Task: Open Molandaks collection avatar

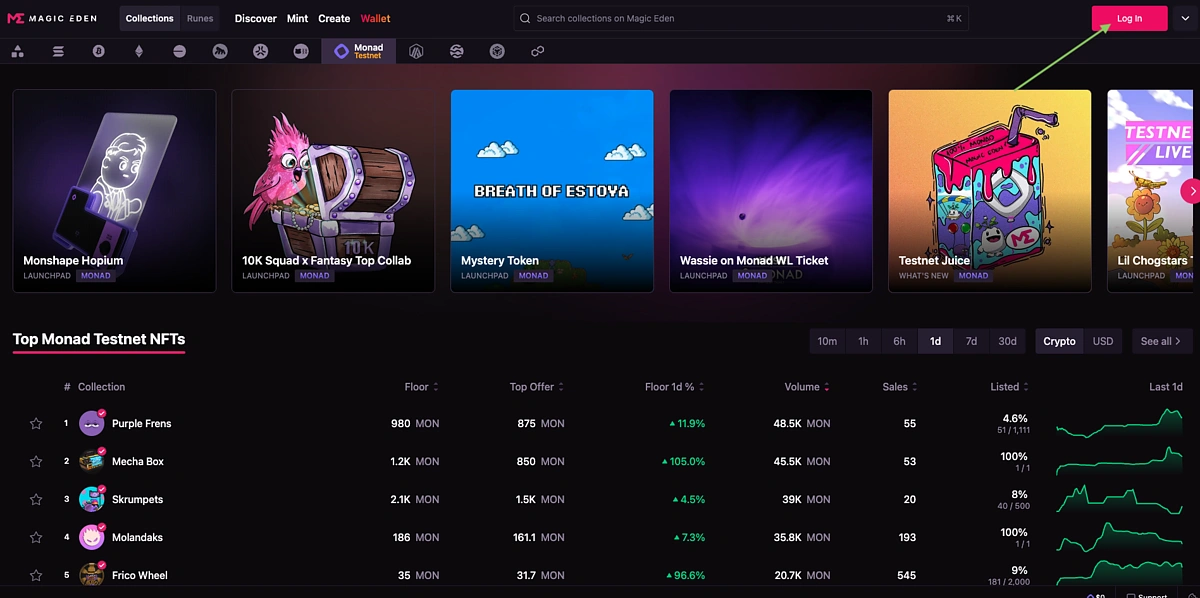Action: [x=92, y=537]
